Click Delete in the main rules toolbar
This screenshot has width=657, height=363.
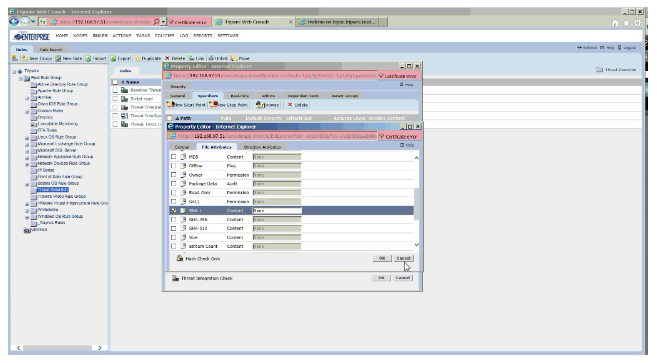point(175,58)
